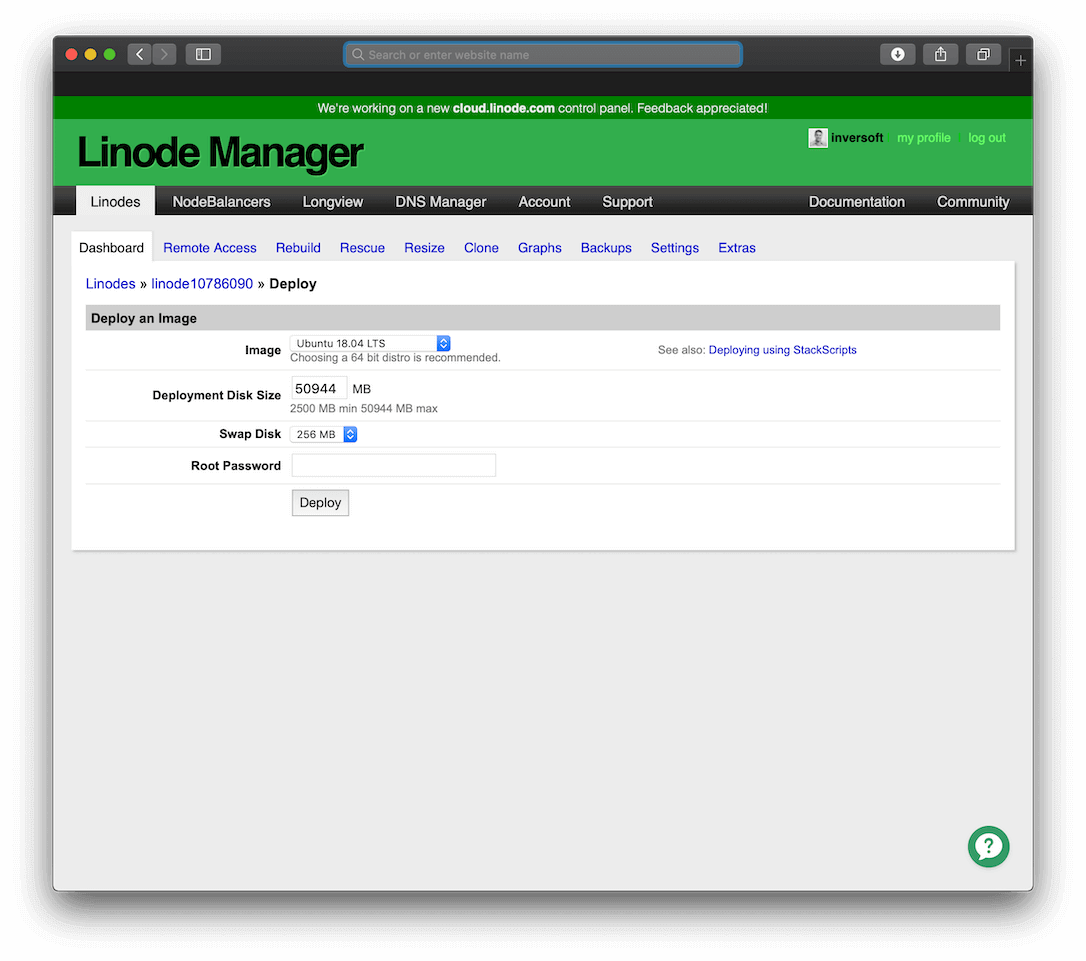Image resolution: width=1086 pixels, height=961 pixels.
Task: Switch to the Resize sub-tab
Action: point(425,248)
